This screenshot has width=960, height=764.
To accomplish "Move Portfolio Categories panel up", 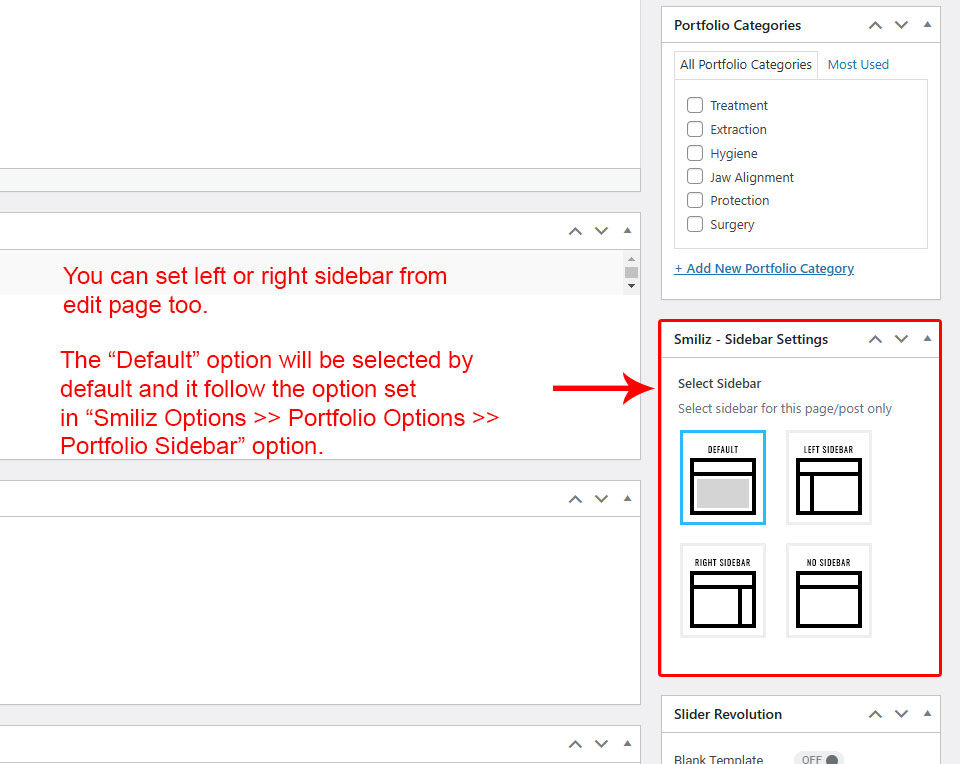I will pyautogui.click(x=875, y=25).
